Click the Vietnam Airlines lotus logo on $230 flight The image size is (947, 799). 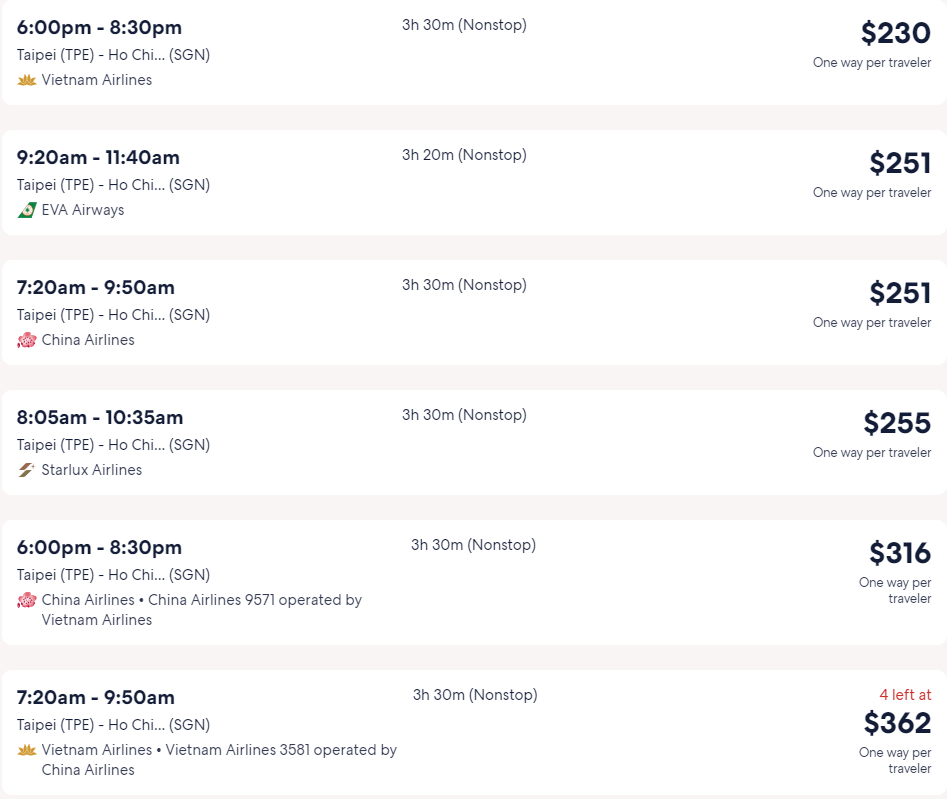(27, 80)
